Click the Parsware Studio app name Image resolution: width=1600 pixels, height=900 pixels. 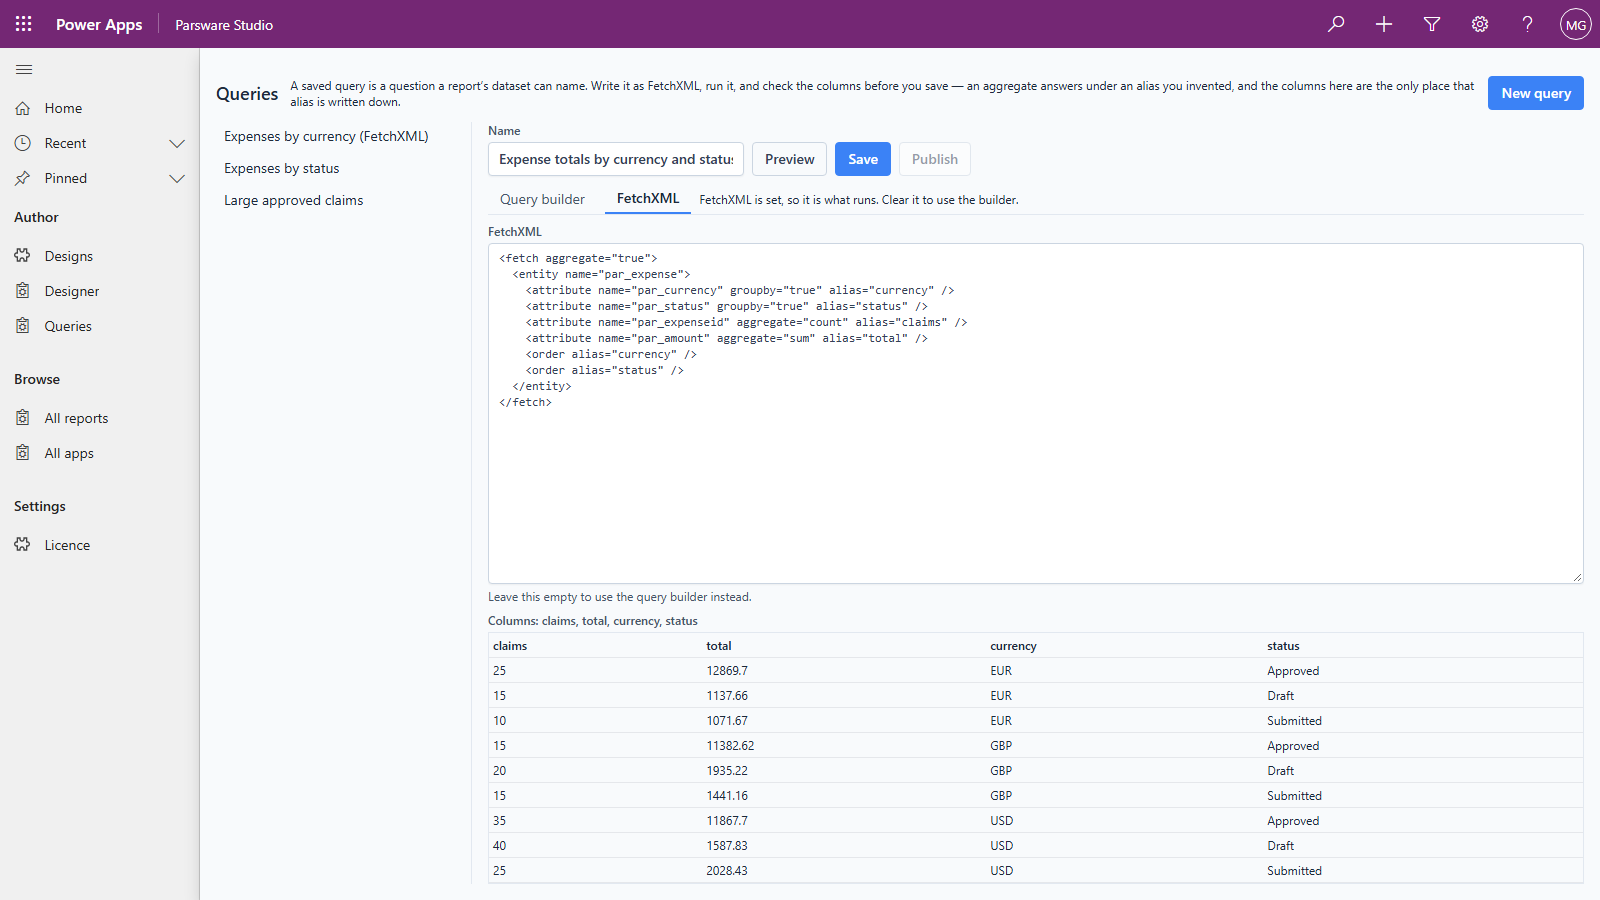coord(224,25)
